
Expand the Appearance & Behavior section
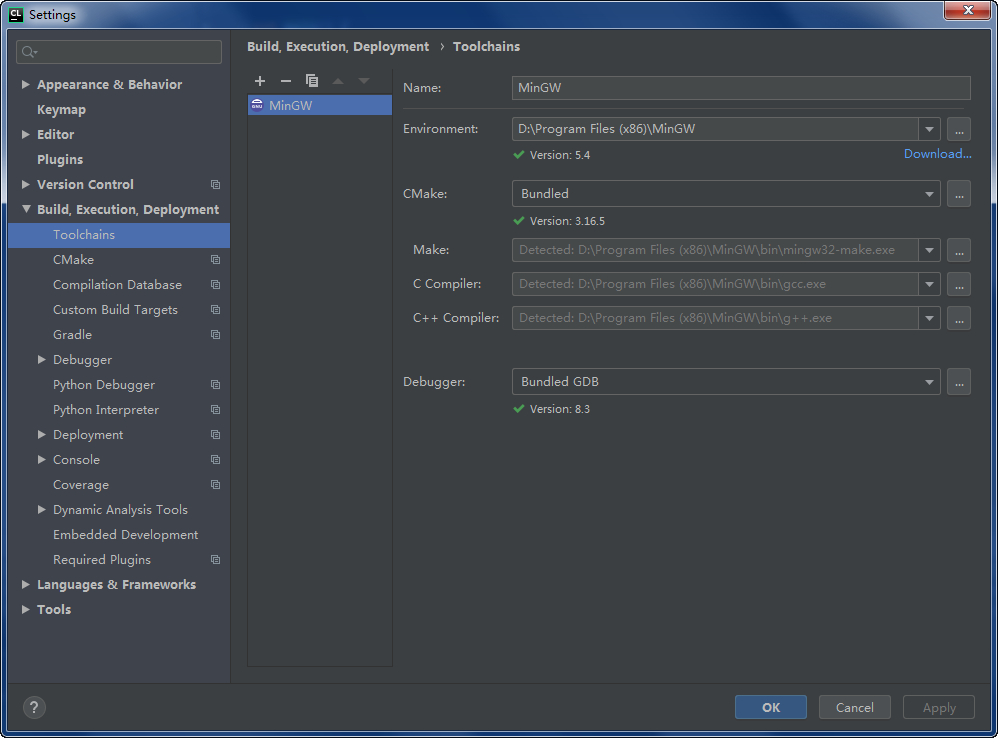pyautogui.click(x=26, y=85)
